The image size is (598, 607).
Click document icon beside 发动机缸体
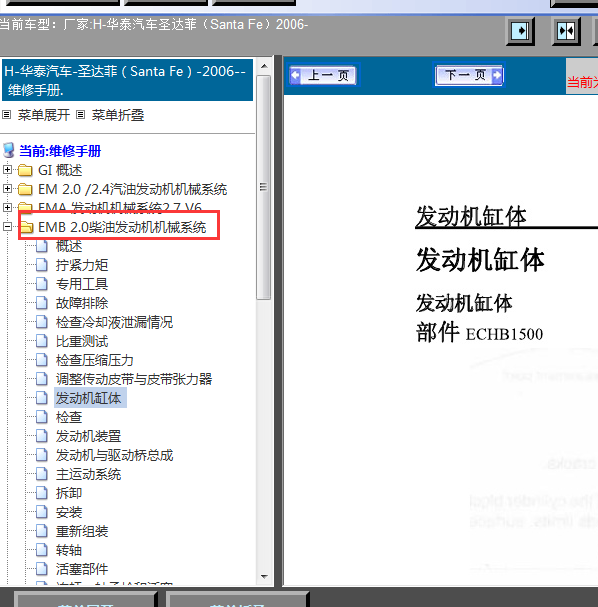(41, 398)
